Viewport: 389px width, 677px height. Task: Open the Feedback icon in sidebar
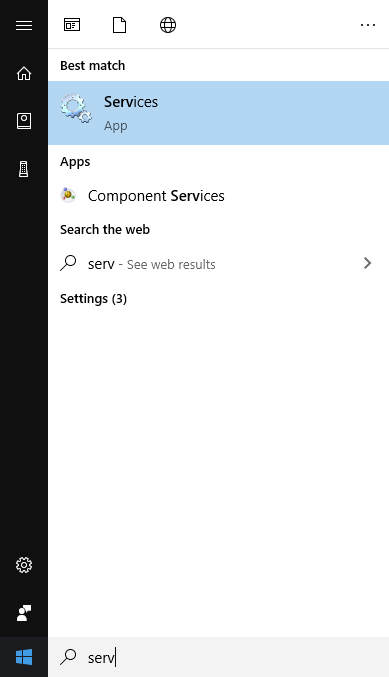tap(24, 613)
